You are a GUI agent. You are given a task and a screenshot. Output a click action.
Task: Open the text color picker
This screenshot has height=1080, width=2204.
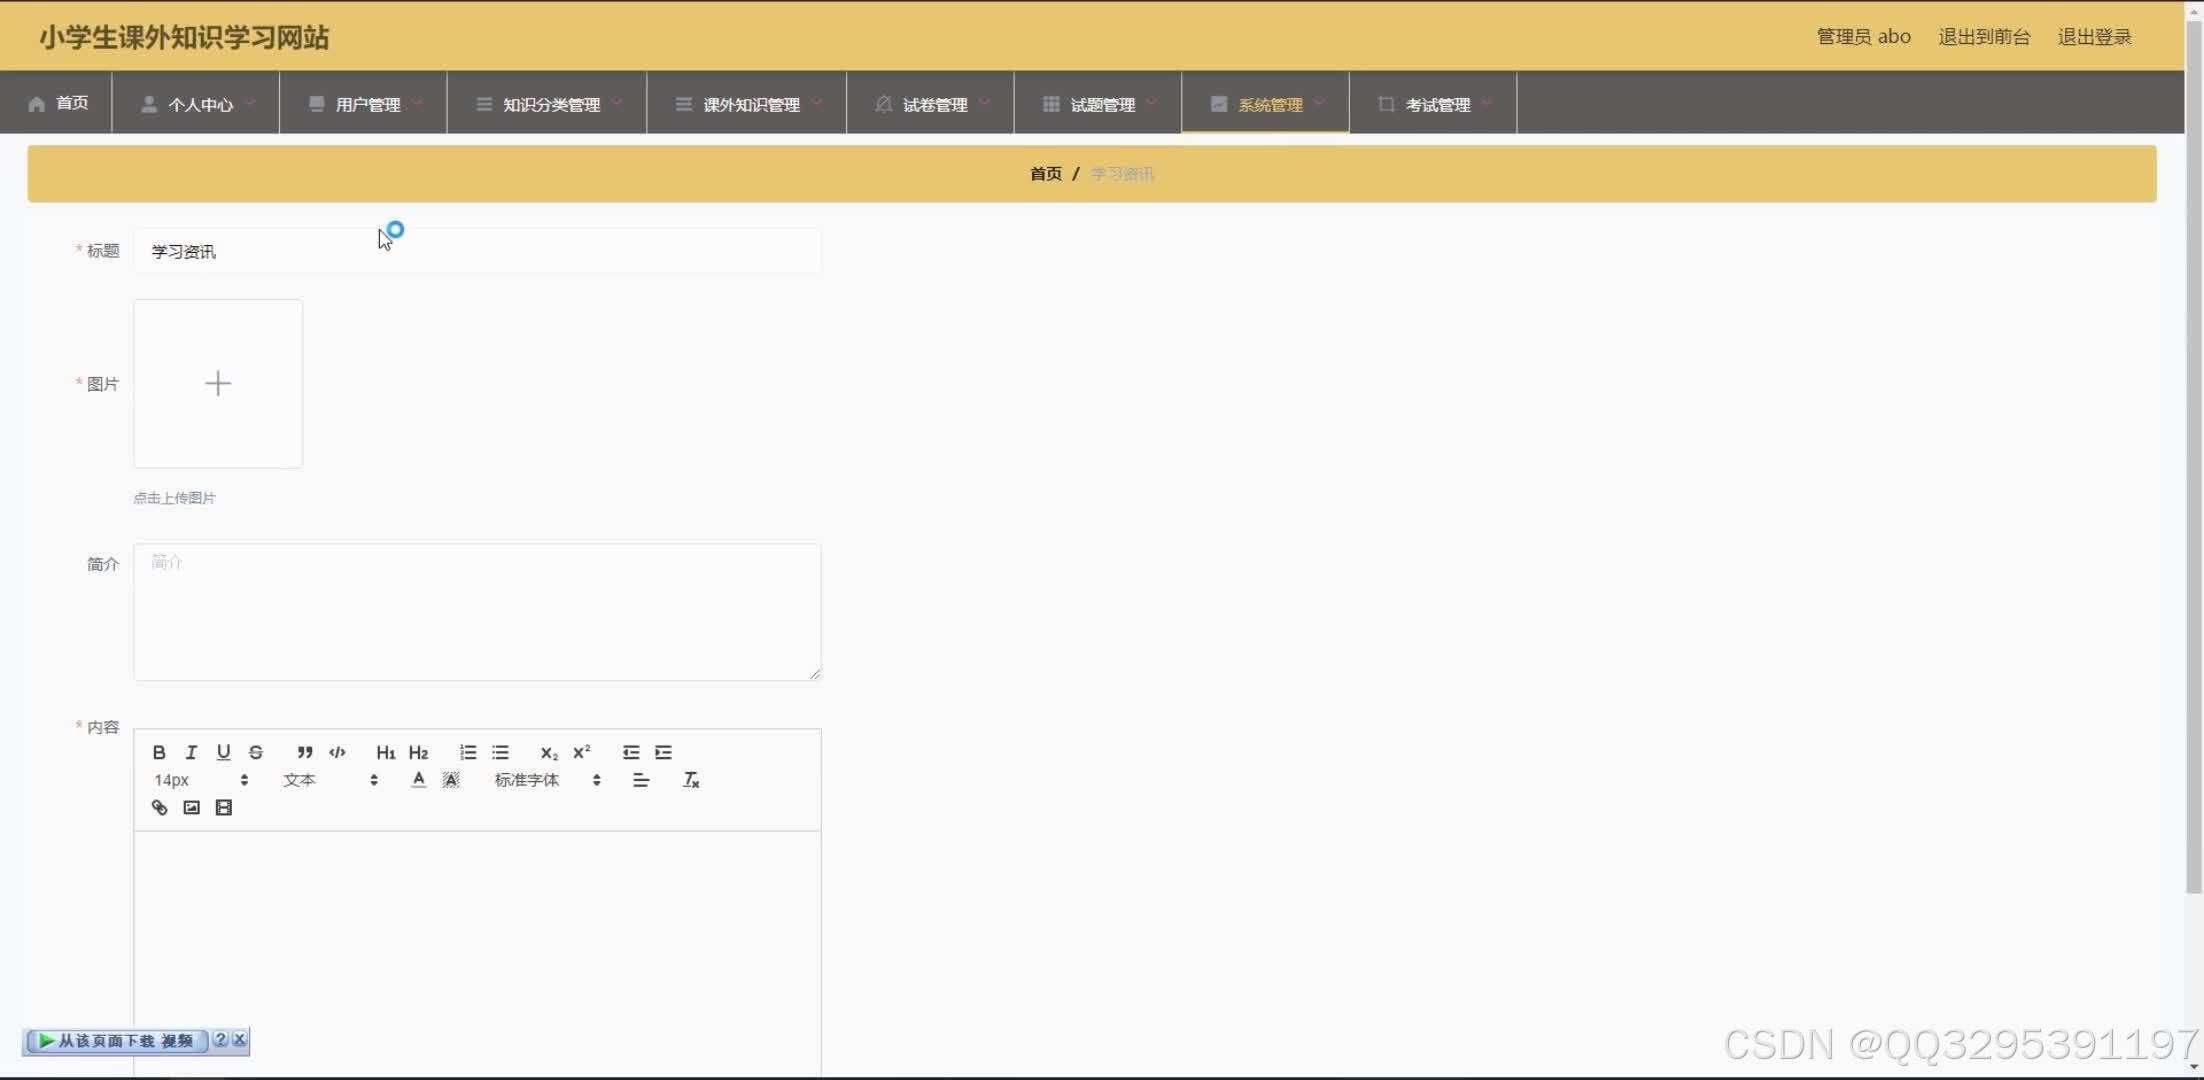tap(419, 780)
